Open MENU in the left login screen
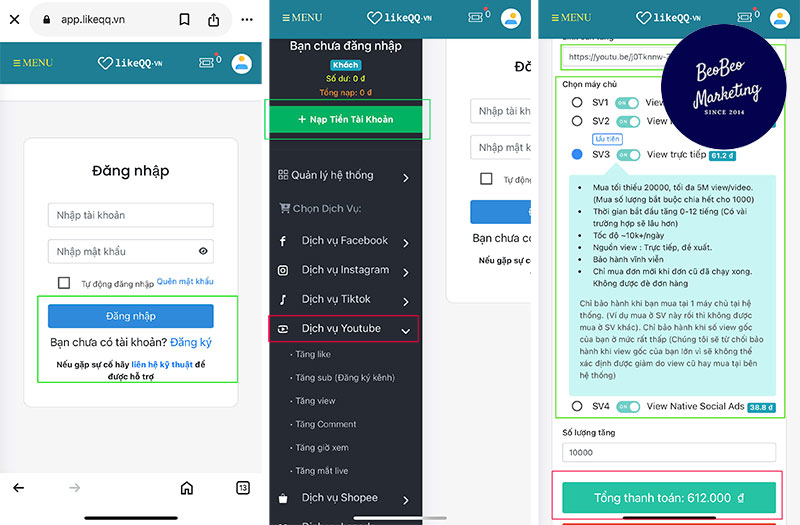The image size is (800, 525). (x=33, y=63)
